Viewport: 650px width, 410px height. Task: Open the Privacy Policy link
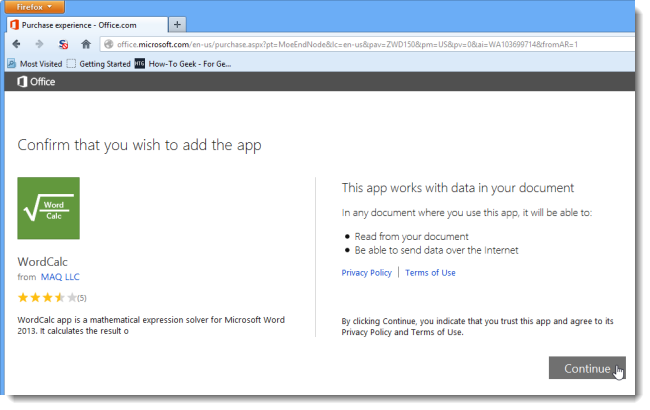click(366, 273)
